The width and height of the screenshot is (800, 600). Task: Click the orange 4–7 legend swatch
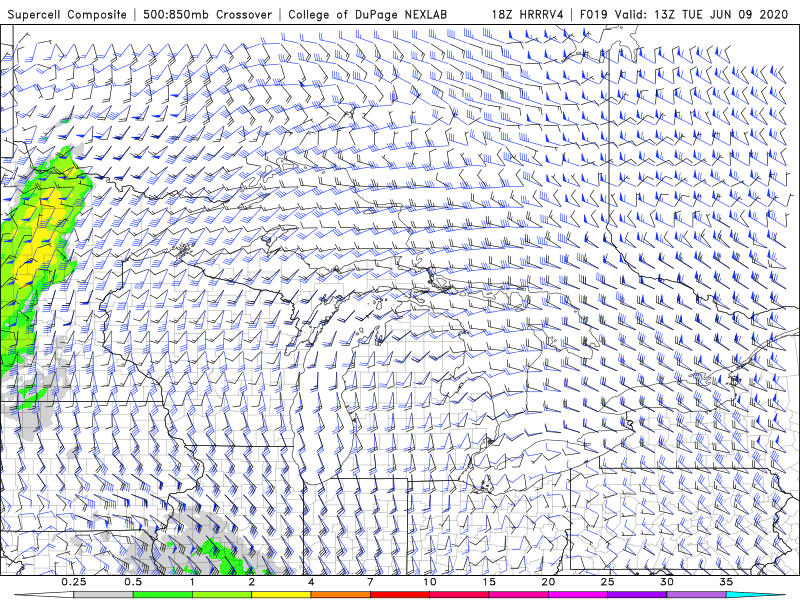coord(340,595)
